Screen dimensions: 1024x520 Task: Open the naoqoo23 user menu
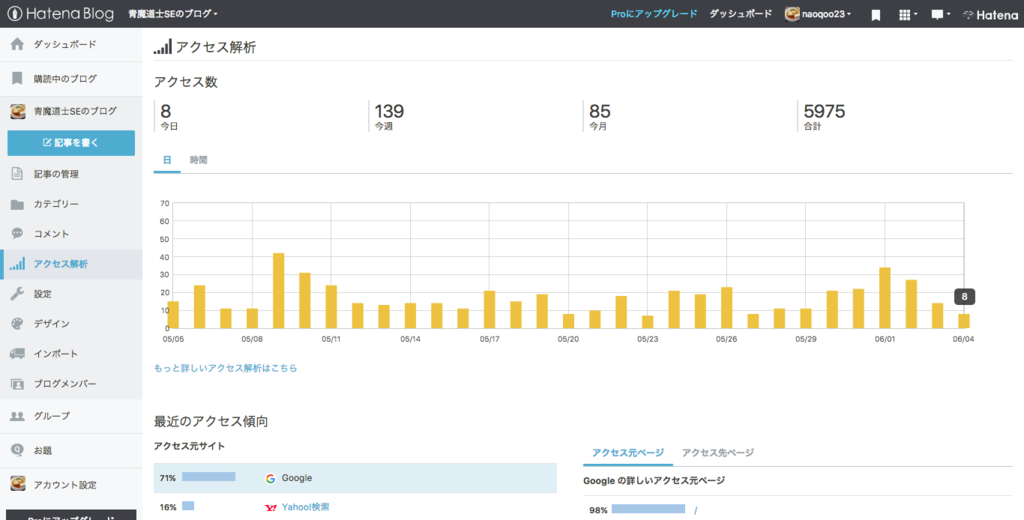(826, 14)
